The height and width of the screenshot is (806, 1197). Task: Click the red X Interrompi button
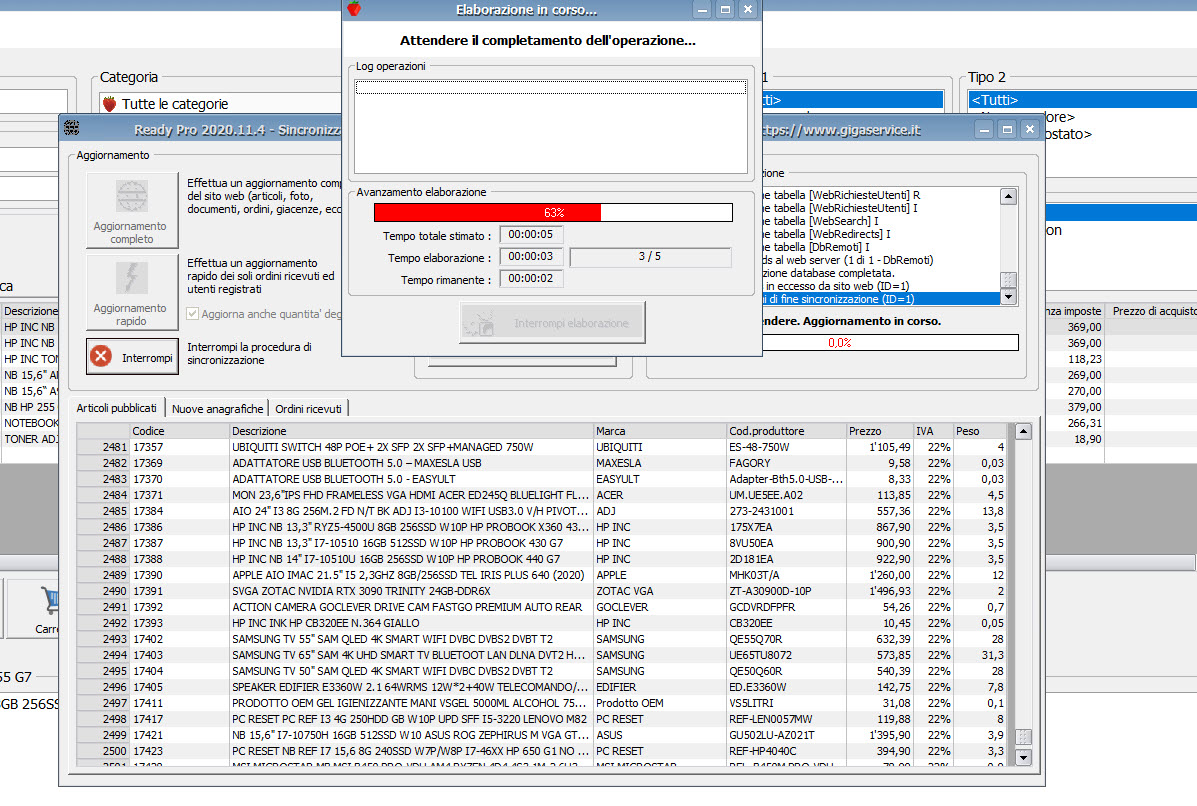coord(132,356)
